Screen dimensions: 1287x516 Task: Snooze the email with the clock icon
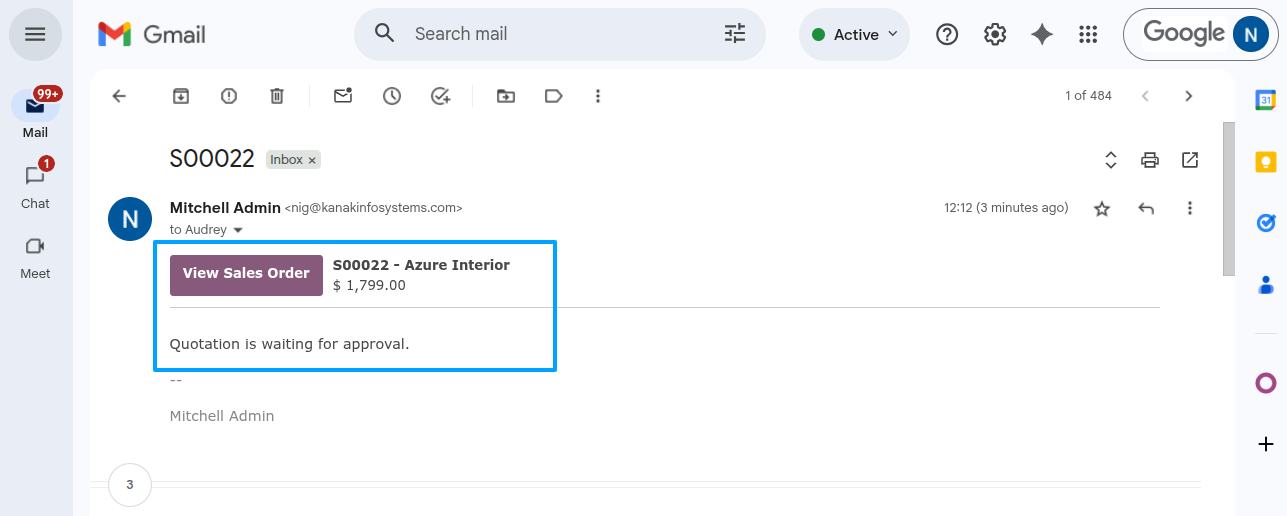(x=392, y=96)
